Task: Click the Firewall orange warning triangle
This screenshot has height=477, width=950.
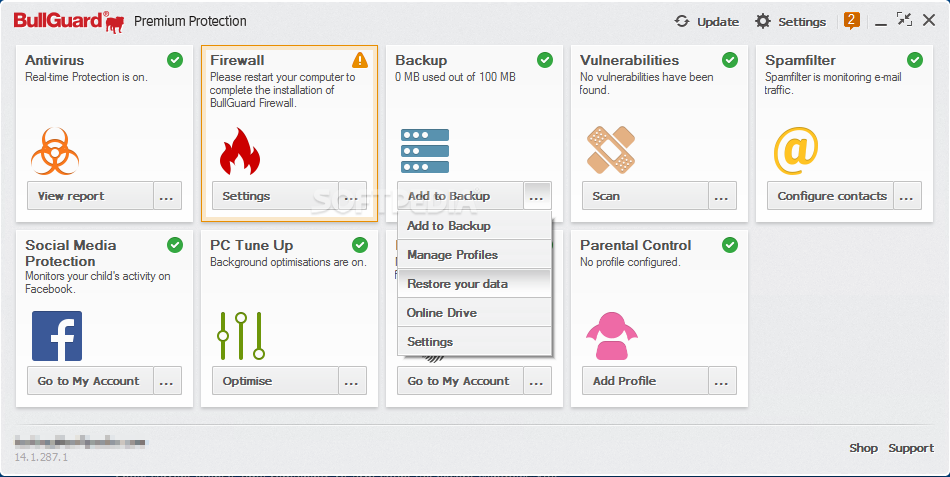Action: click(360, 59)
